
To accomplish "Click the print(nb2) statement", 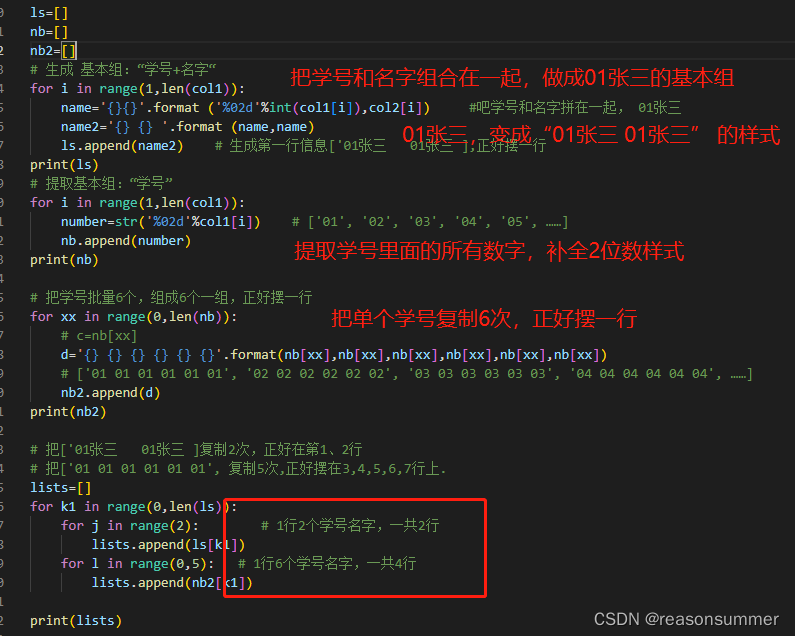I will (68, 412).
